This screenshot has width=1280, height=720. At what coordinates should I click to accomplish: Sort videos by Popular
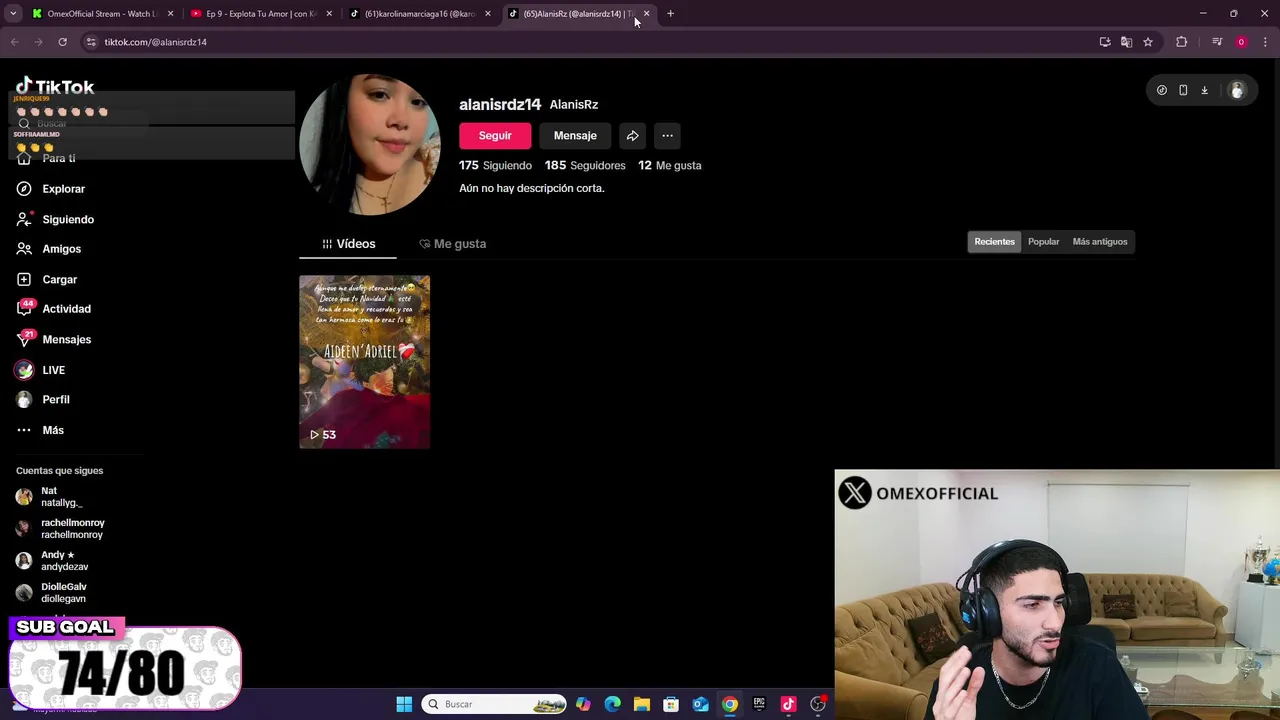(1043, 242)
